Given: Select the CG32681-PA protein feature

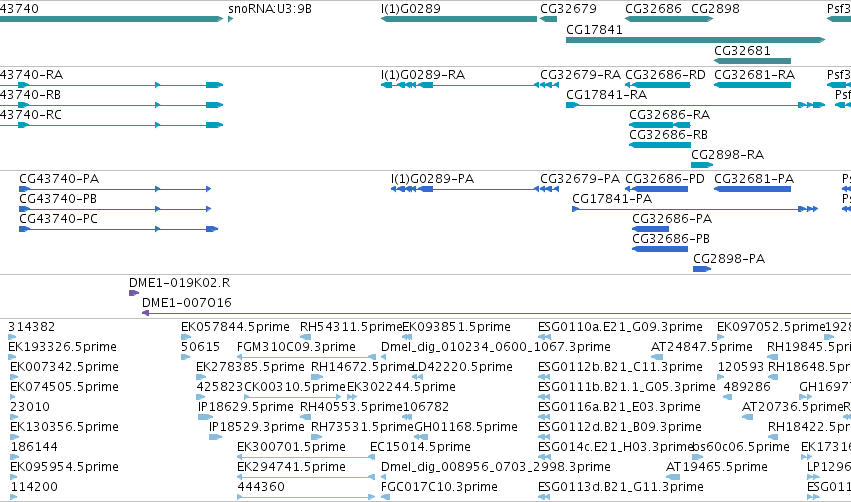Looking at the screenshot, I should pyautogui.click(x=753, y=189).
